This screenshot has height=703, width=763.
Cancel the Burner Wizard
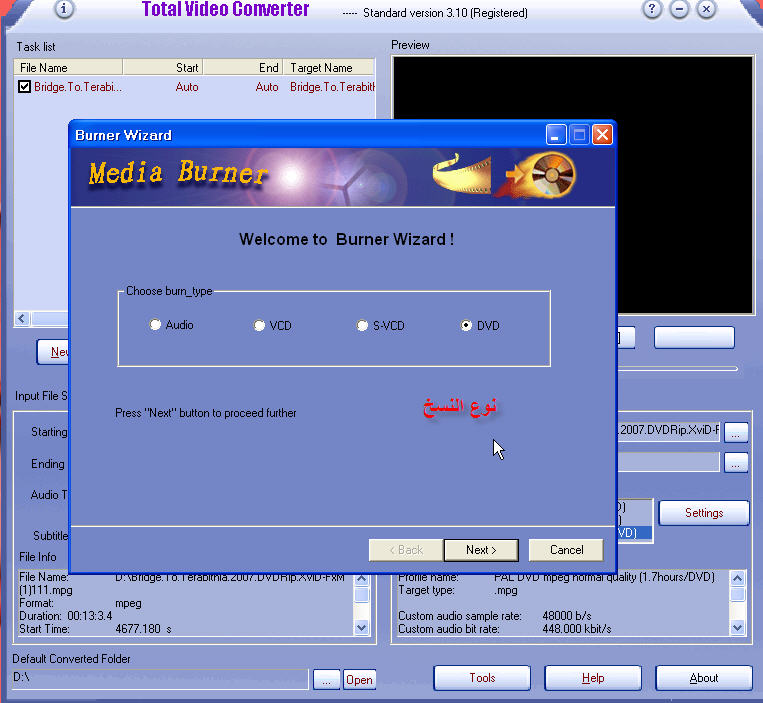click(566, 550)
